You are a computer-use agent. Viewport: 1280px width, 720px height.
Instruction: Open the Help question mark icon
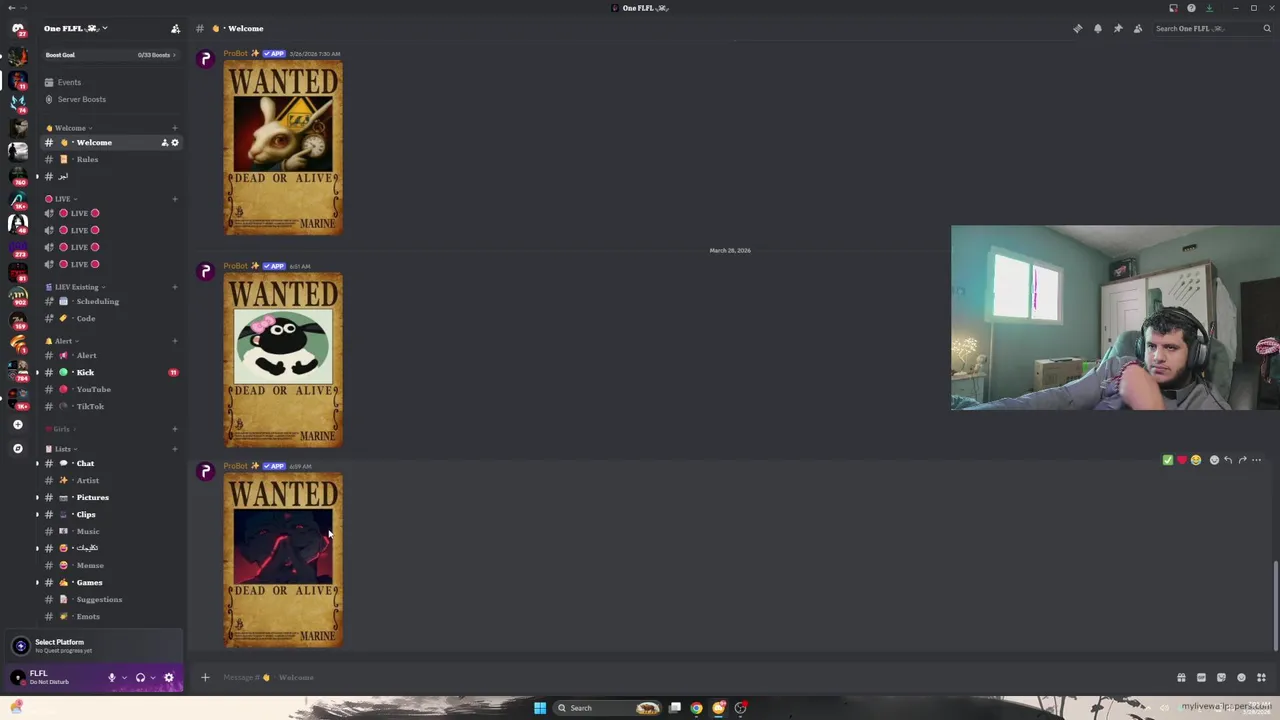pos(1191,8)
